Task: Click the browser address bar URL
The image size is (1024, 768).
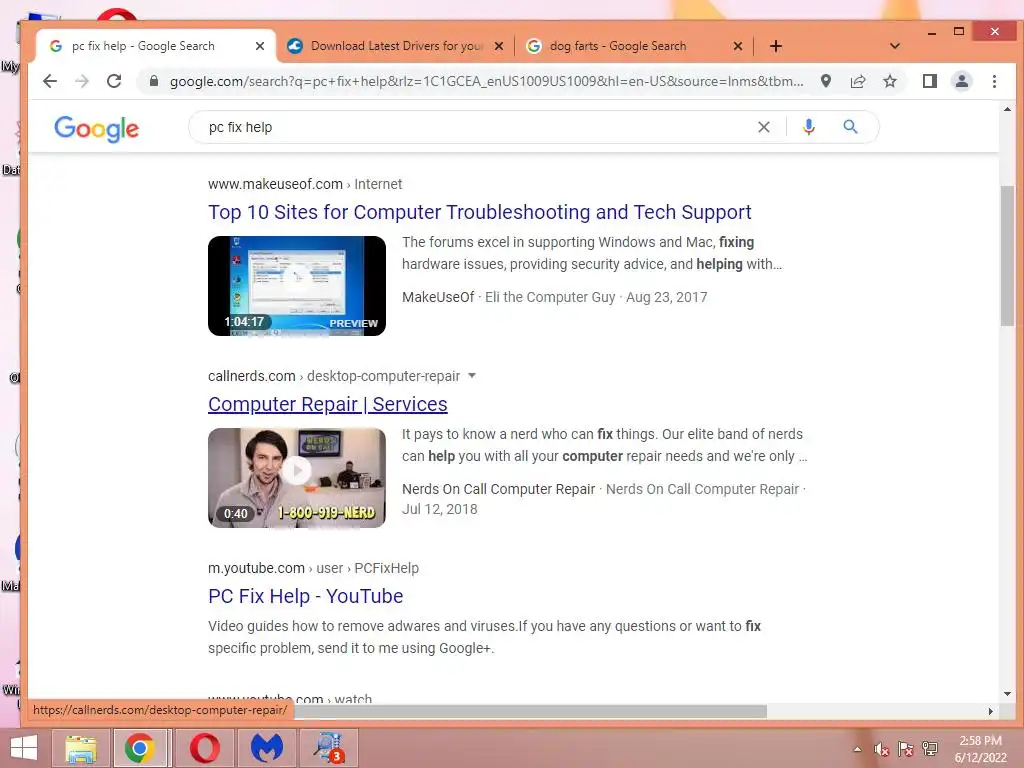Action: pos(486,82)
